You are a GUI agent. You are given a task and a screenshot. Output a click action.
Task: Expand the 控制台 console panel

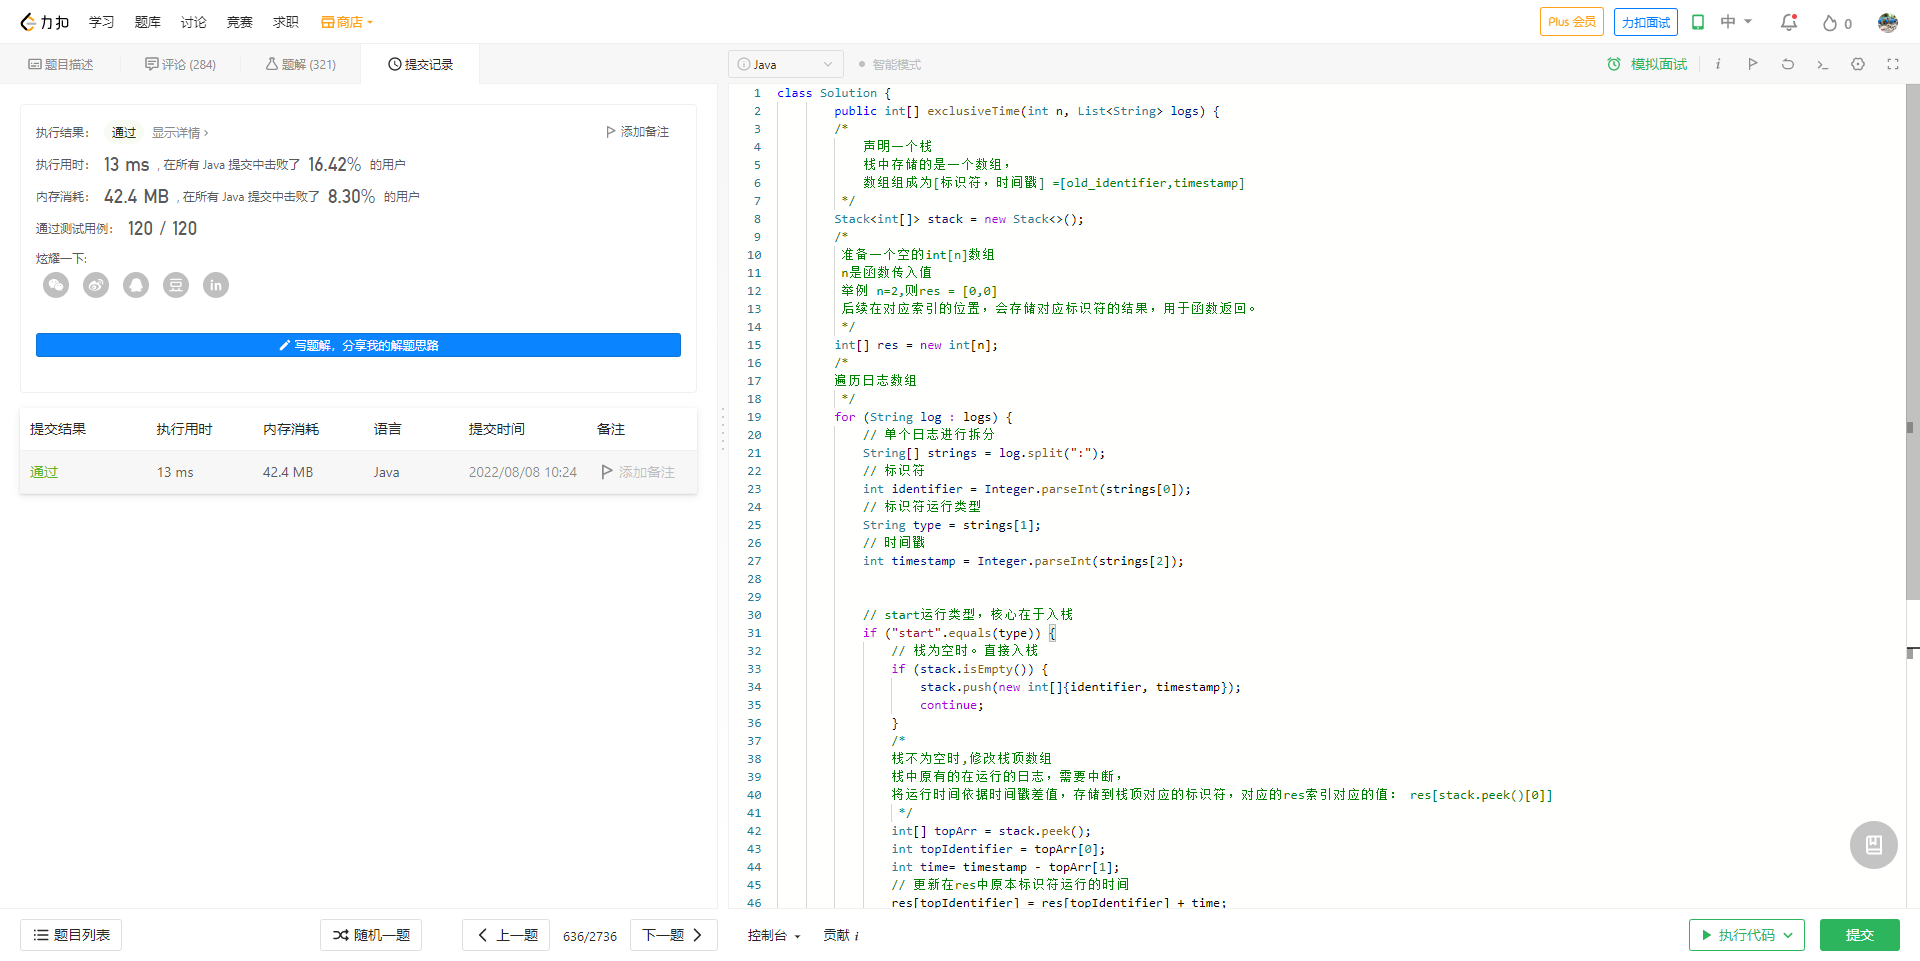click(x=774, y=936)
